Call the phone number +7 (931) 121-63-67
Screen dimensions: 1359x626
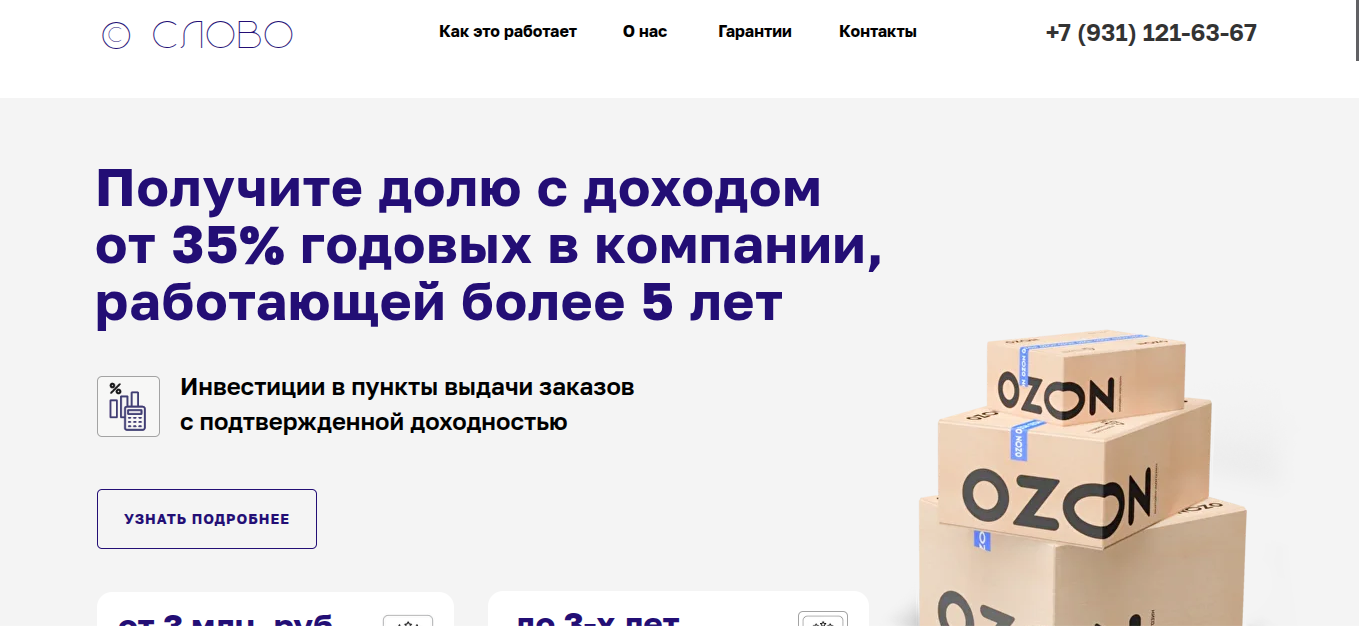1151,33
